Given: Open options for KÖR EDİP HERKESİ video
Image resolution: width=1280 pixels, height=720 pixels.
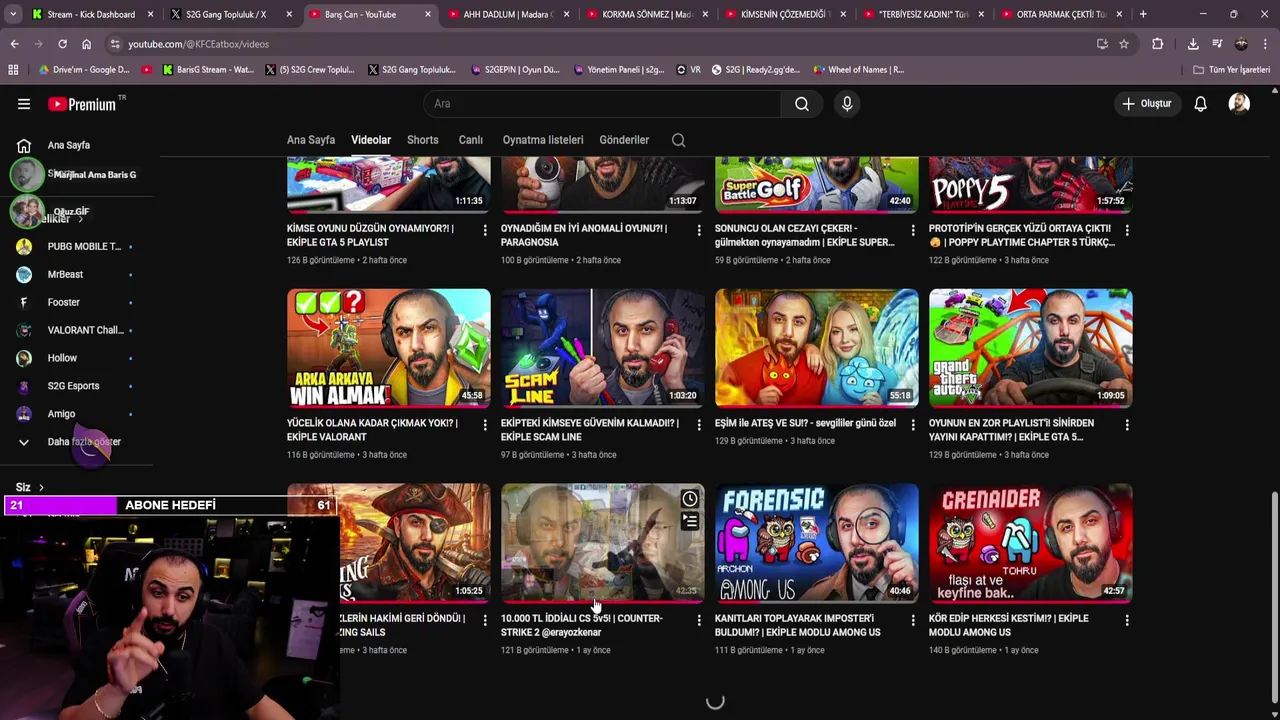Looking at the screenshot, I should pyautogui.click(x=1127, y=620).
